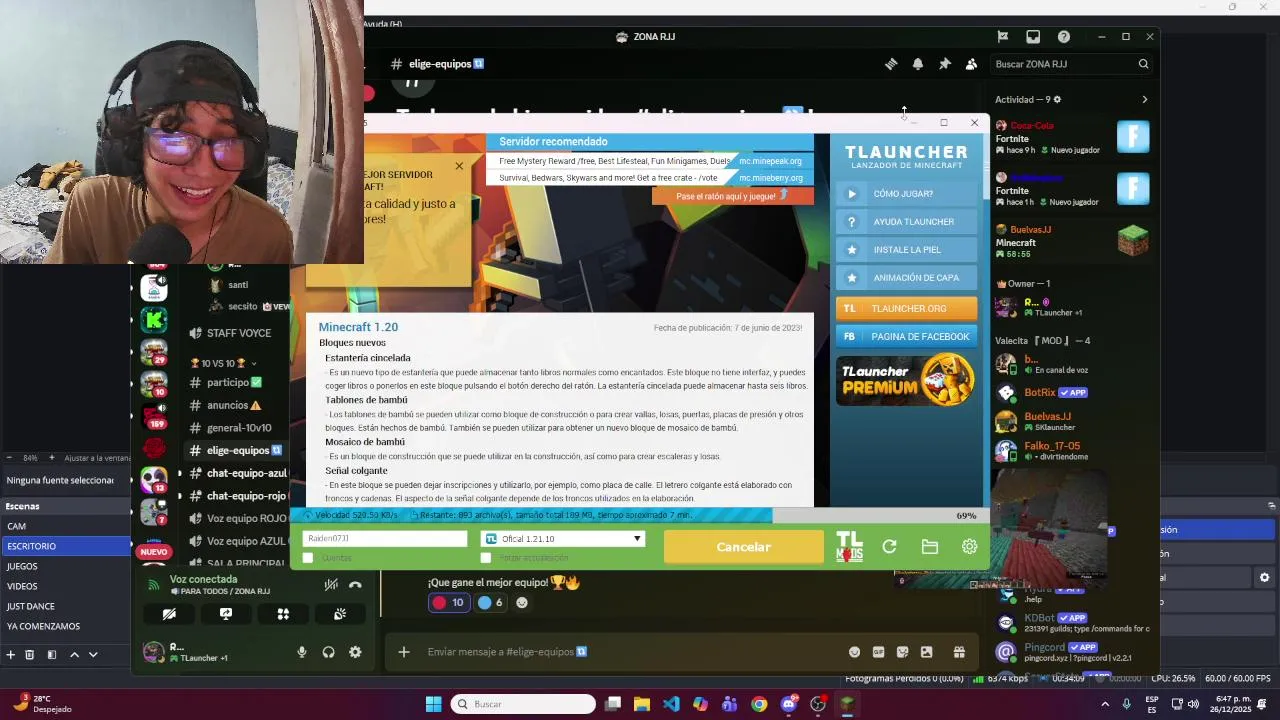Open pinned messages in Discord
This screenshot has width=1280, height=720.
click(944, 64)
